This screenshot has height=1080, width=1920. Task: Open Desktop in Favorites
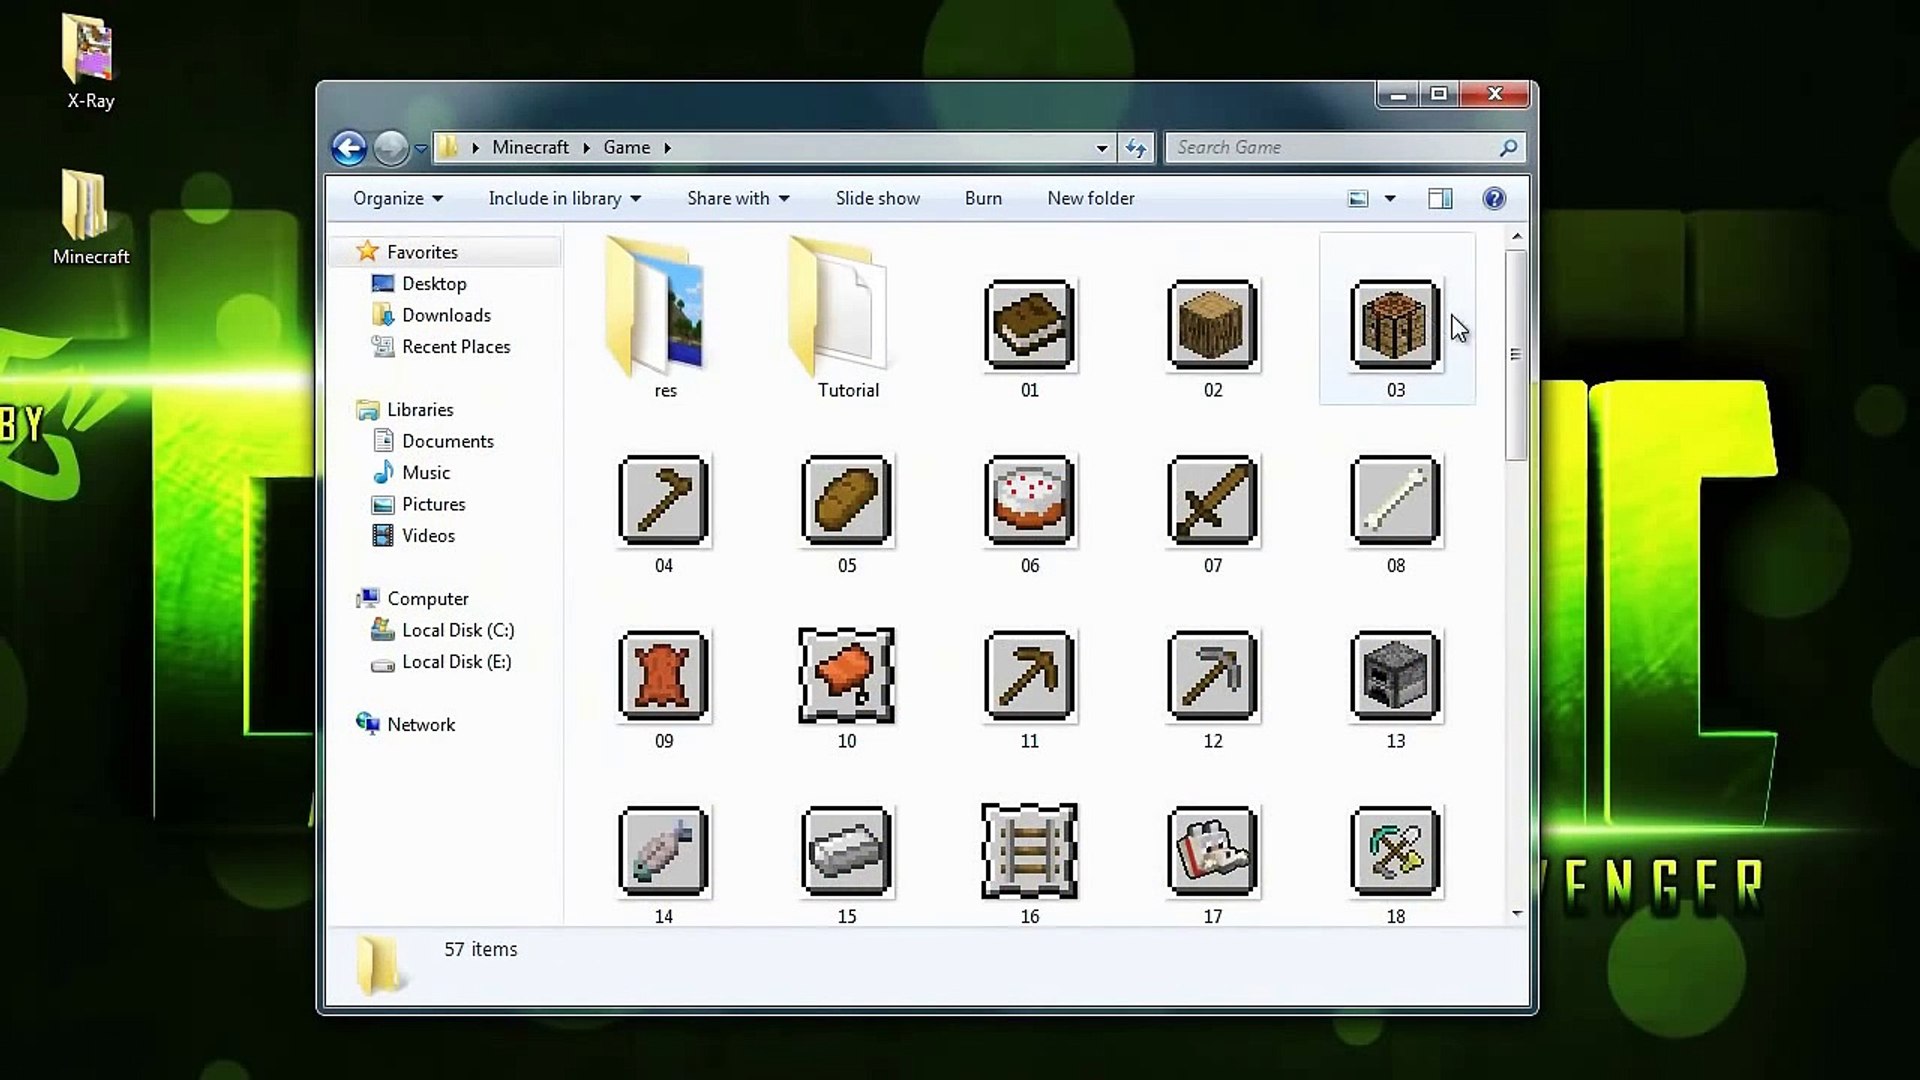pos(434,283)
